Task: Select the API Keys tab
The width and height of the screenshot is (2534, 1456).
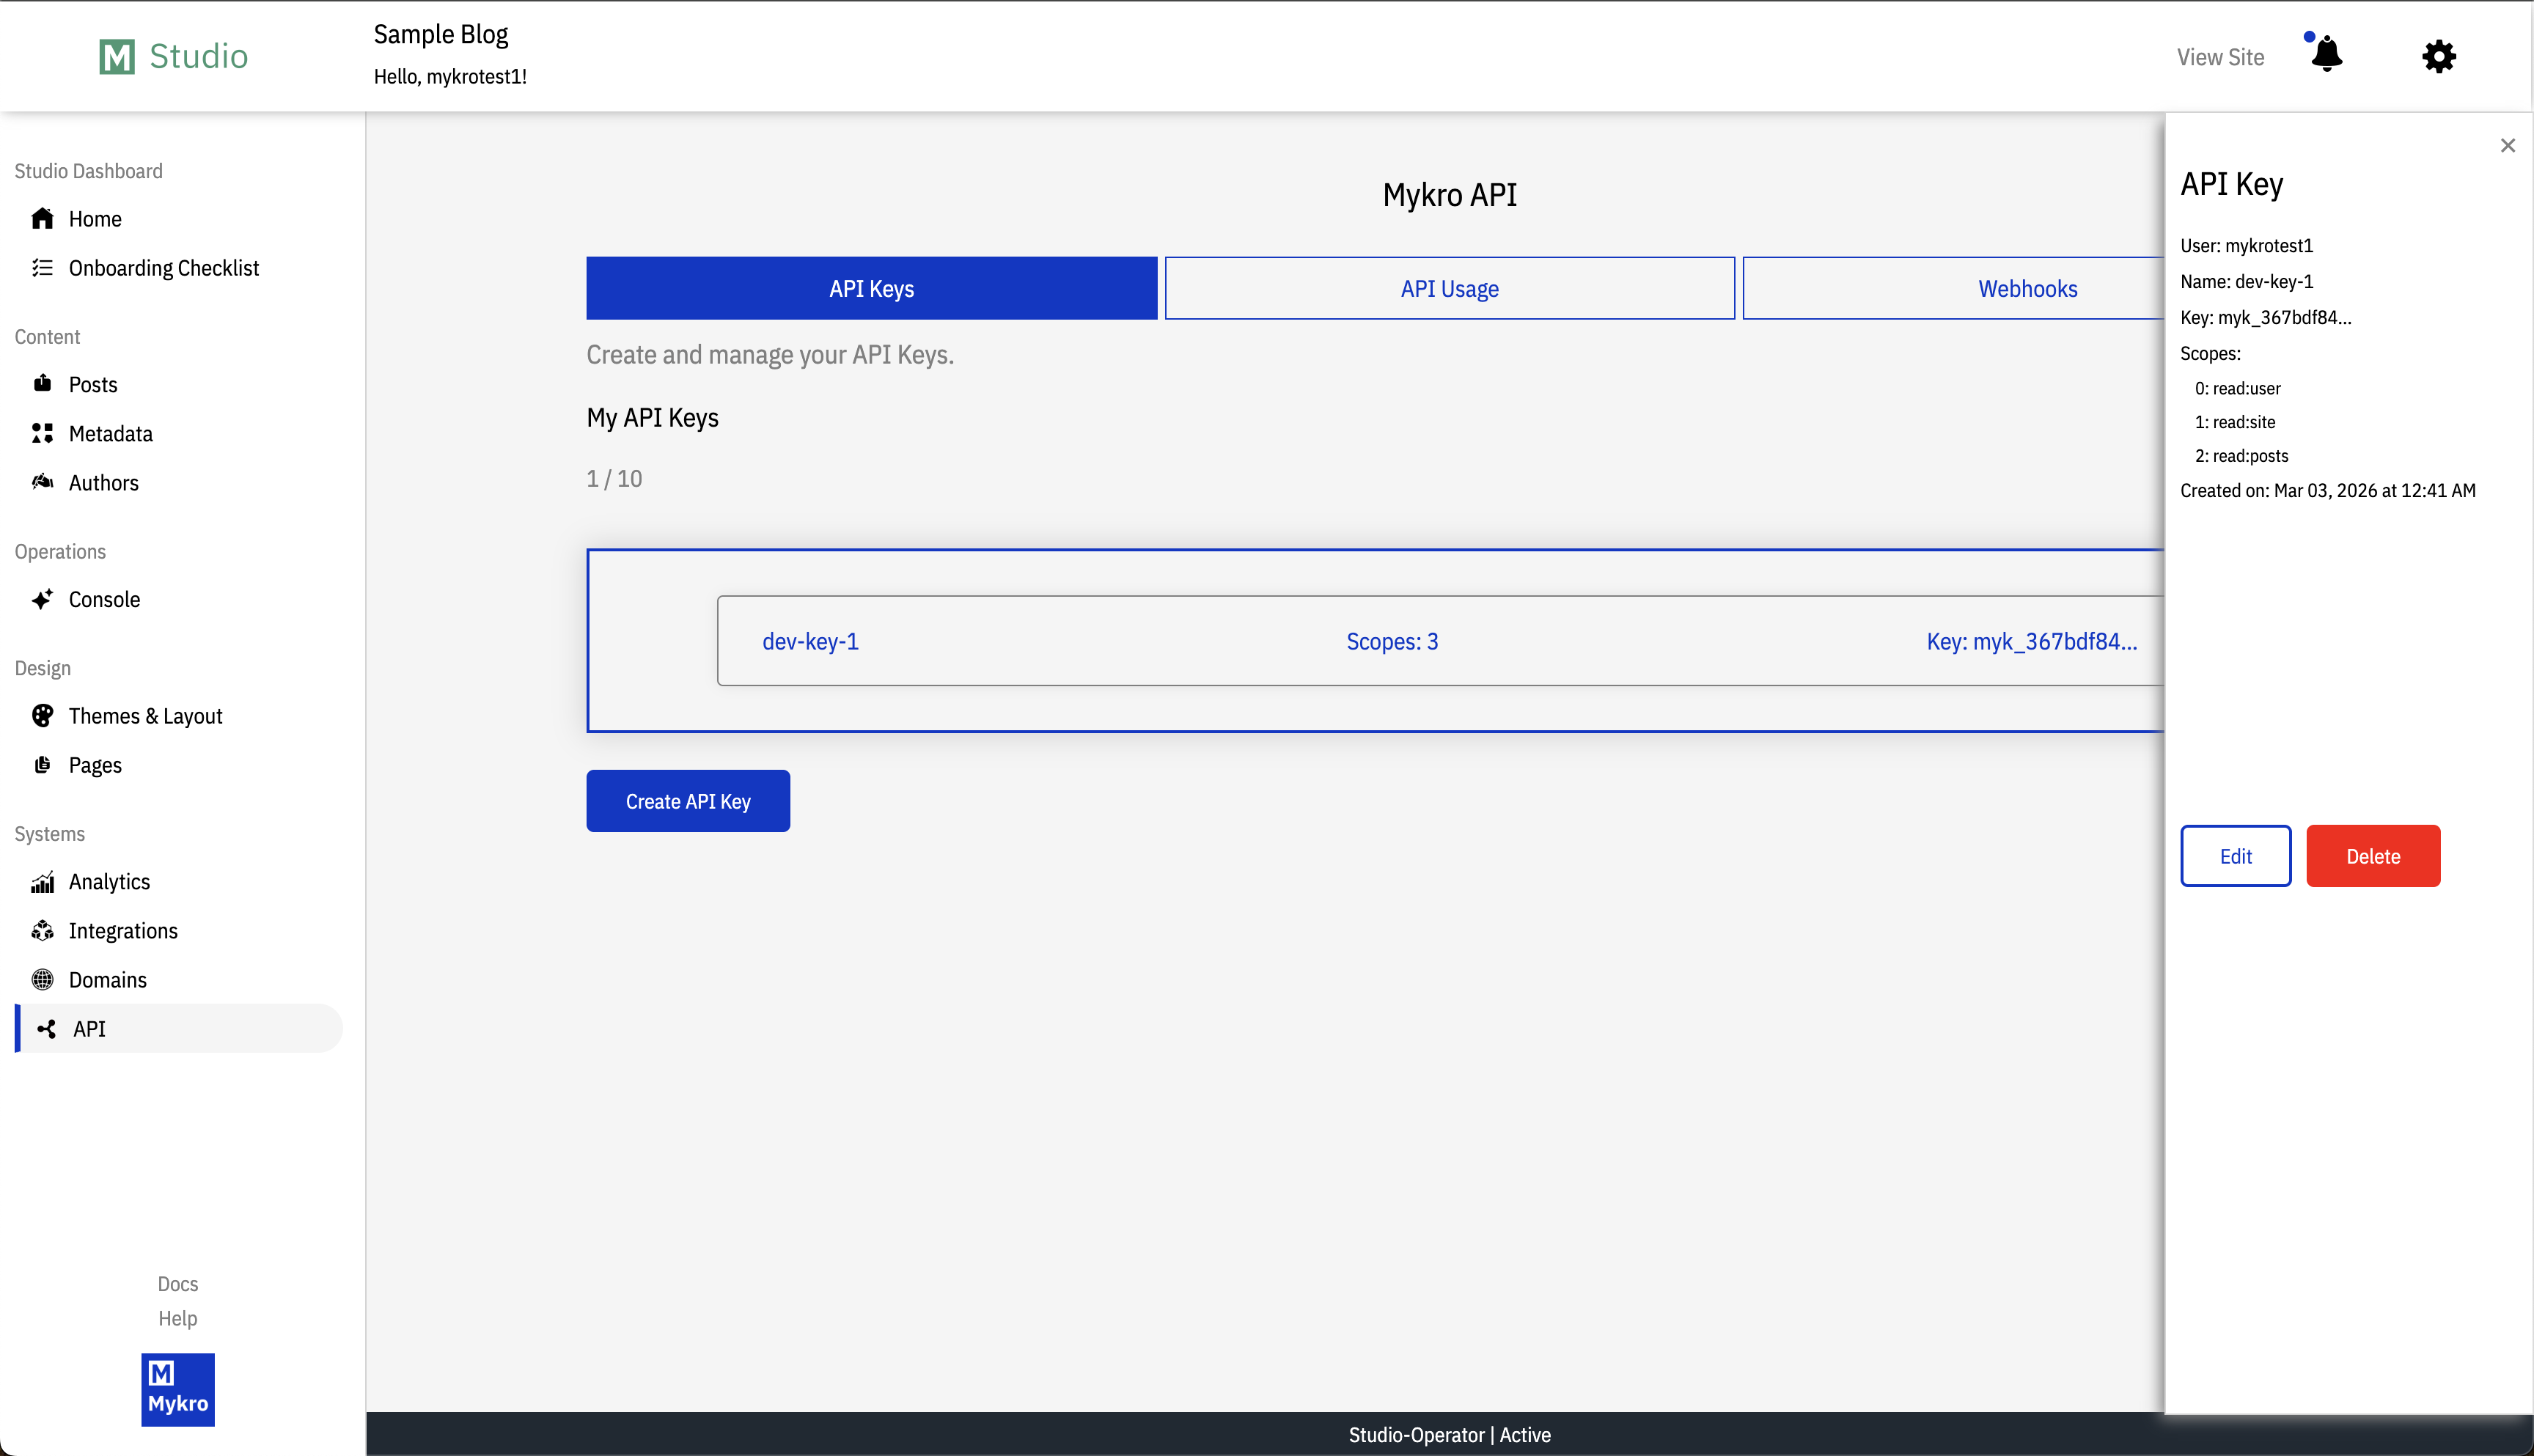Action: 871,289
